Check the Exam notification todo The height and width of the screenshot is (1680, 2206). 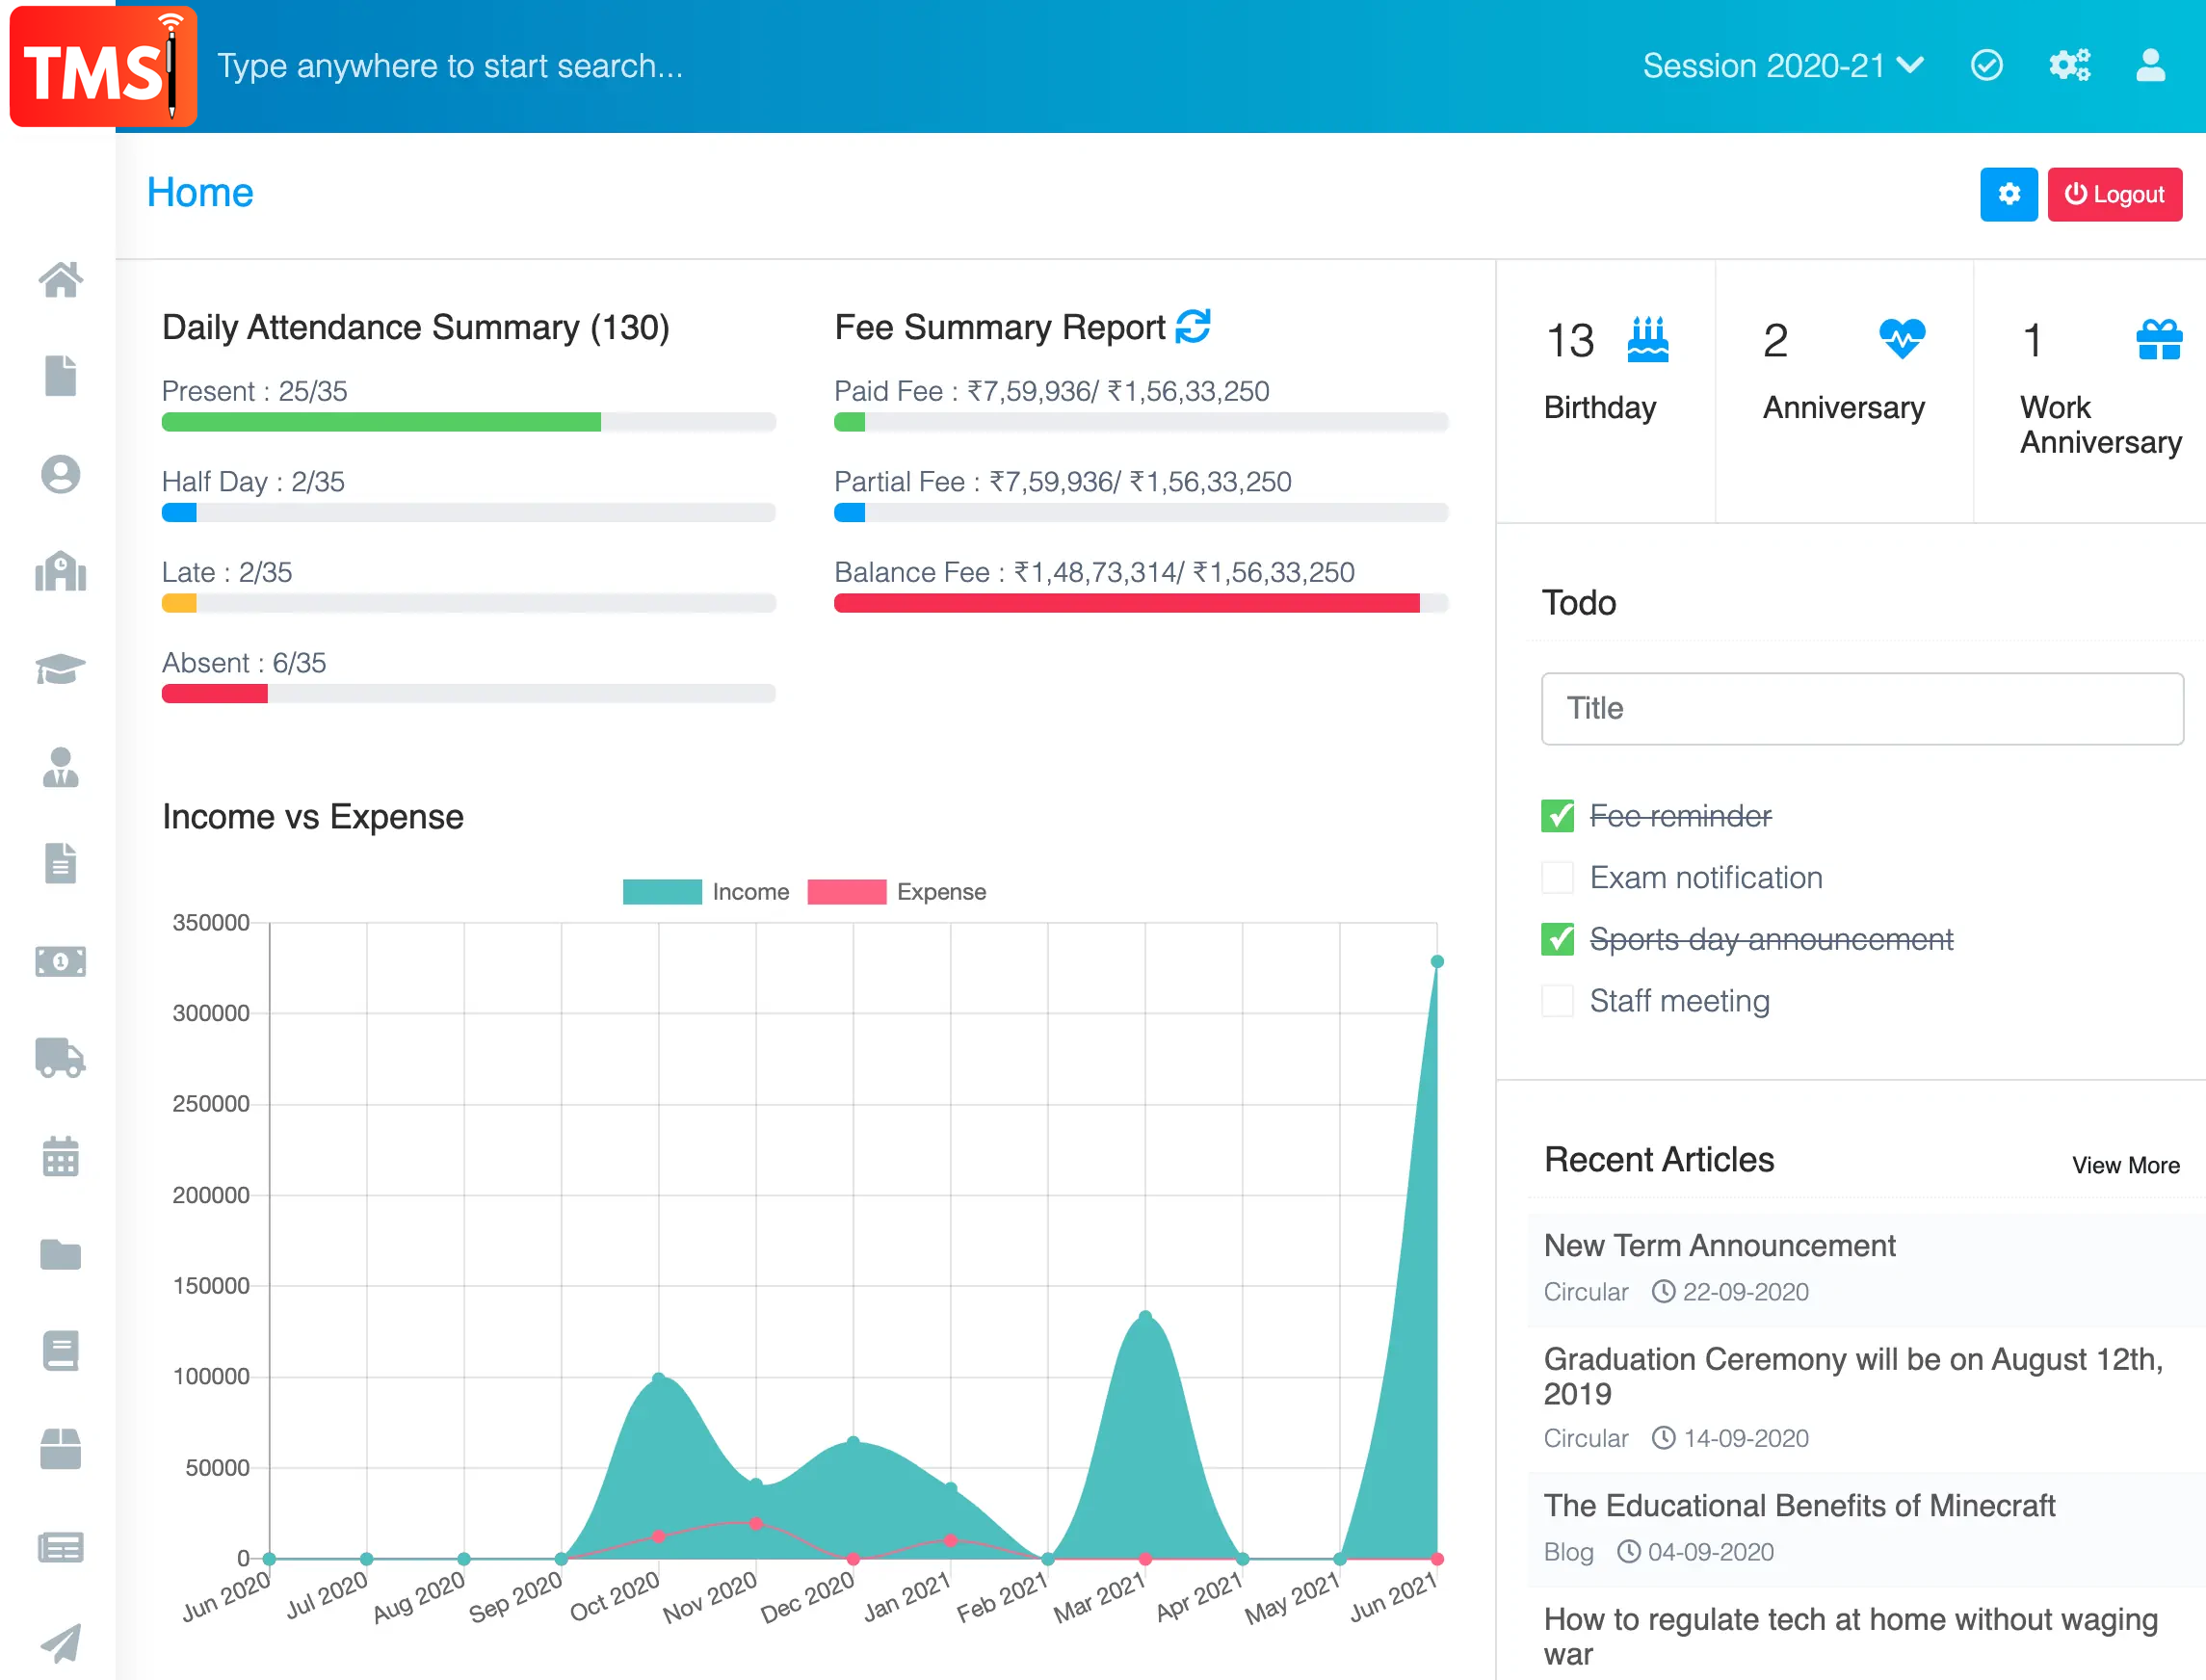point(1557,877)
